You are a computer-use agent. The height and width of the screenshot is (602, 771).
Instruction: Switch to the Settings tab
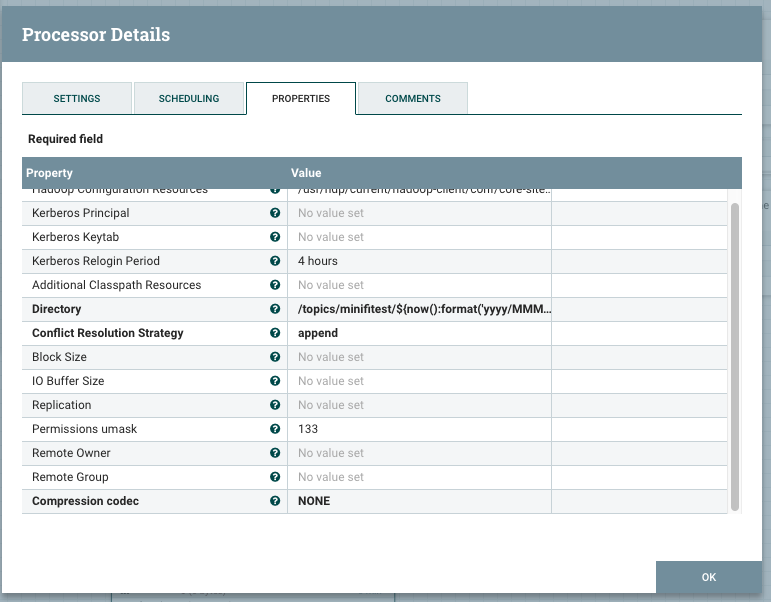tap(77, 99)
